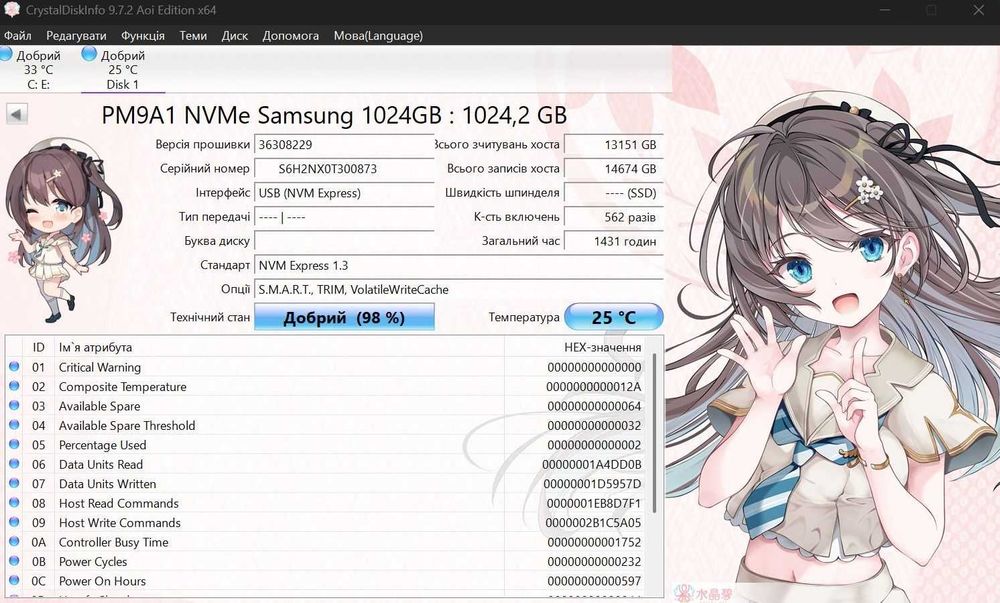Image resolution: width=1000 pixels, height=603 pixels.
Task: Click the serial number field S6H2NX0T300873
Action: tap(344, 169)
